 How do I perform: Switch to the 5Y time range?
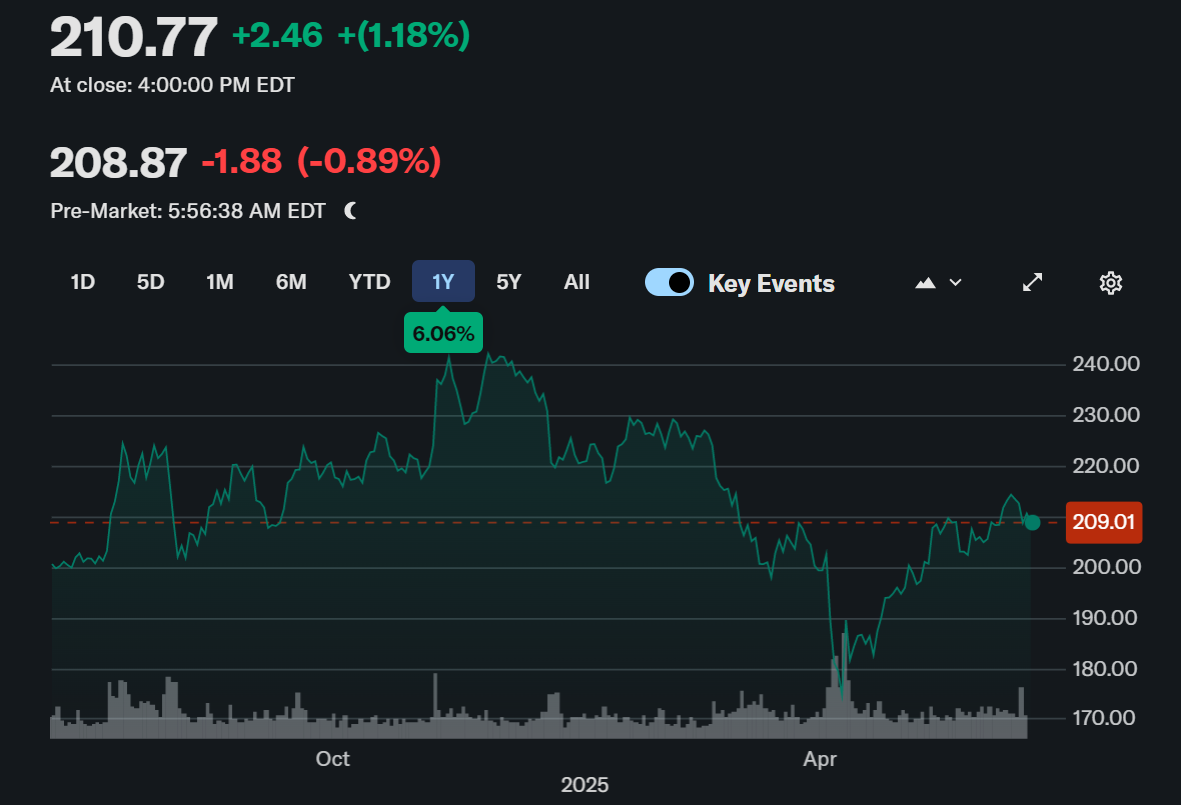[x=508, y=282]
